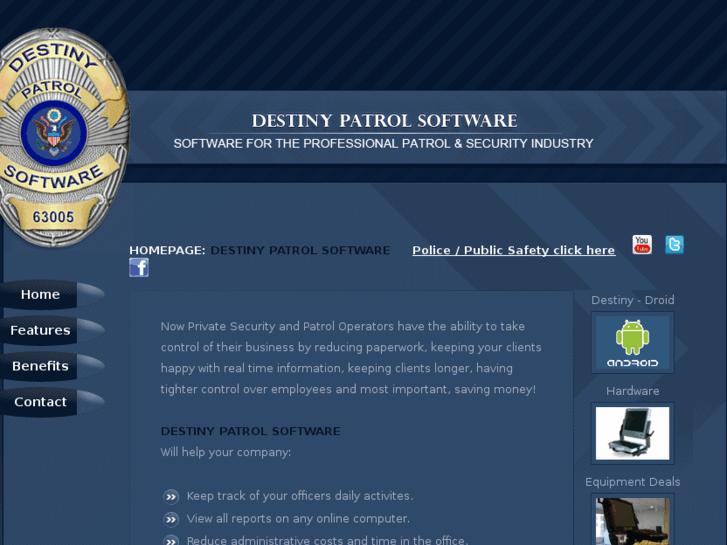Image resolution: width=727 pixels, height=545 pixels.
Task: Open the Features menu item
Action: [40, 330]
